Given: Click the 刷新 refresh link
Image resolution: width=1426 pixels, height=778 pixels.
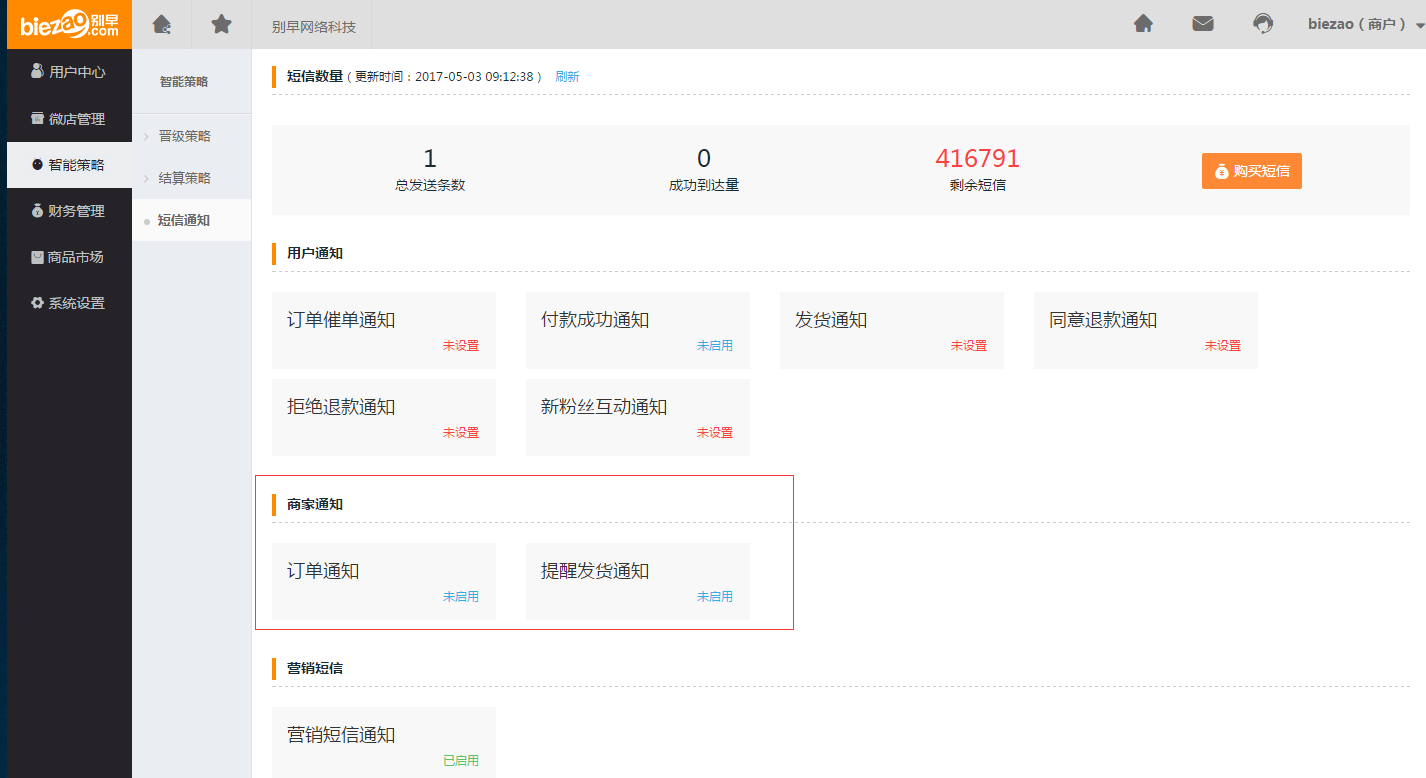Looking at the screenshot, I should (567, 77).
